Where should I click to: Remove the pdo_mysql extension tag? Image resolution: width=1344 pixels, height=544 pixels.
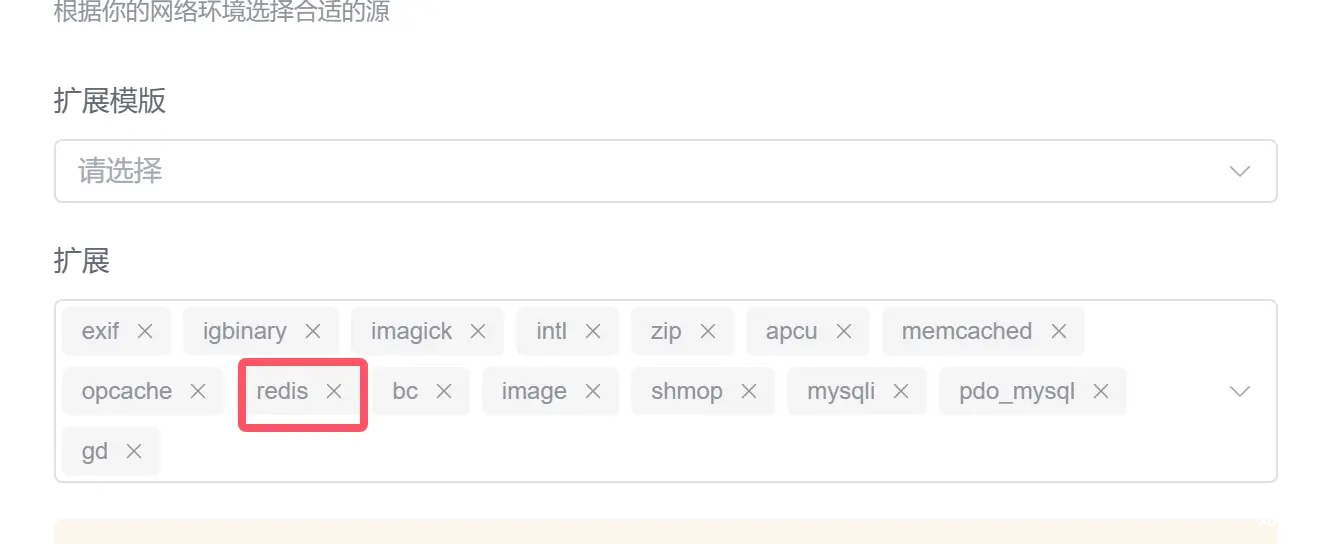[1101, 391]
